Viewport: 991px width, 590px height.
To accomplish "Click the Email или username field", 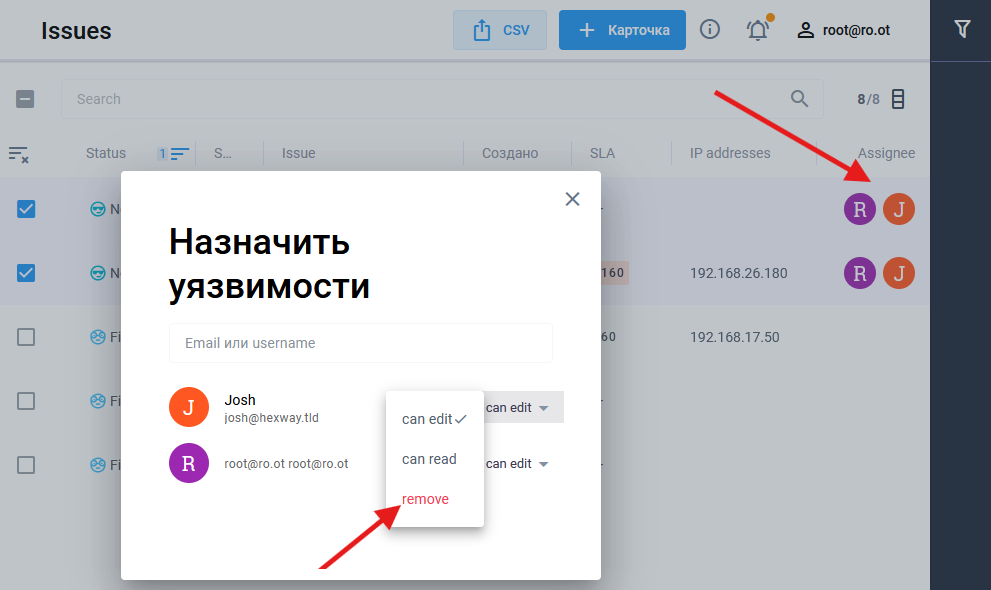I will pos(361,343).
